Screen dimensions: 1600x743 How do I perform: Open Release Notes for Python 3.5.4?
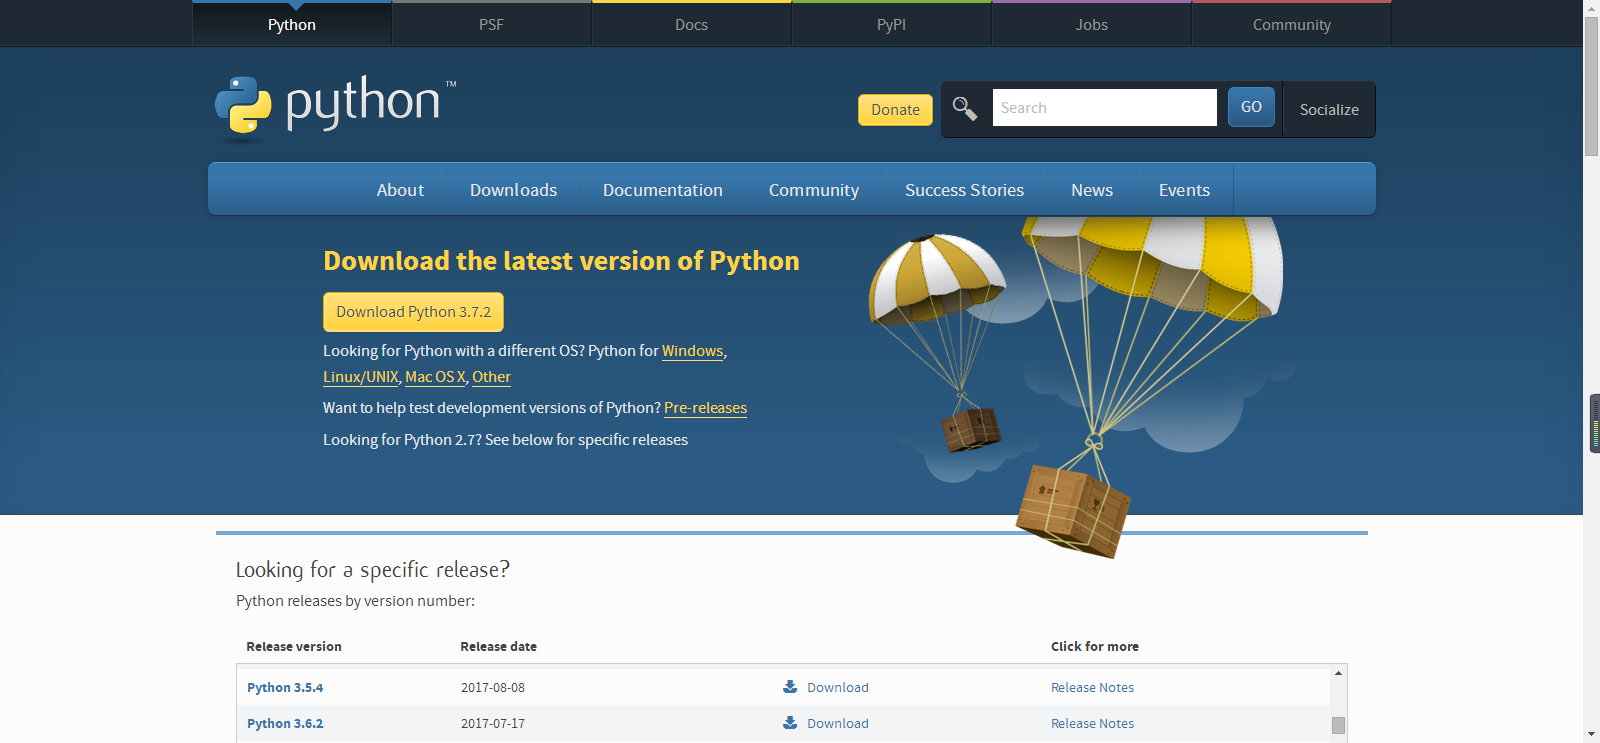[x=1092, y=687]
